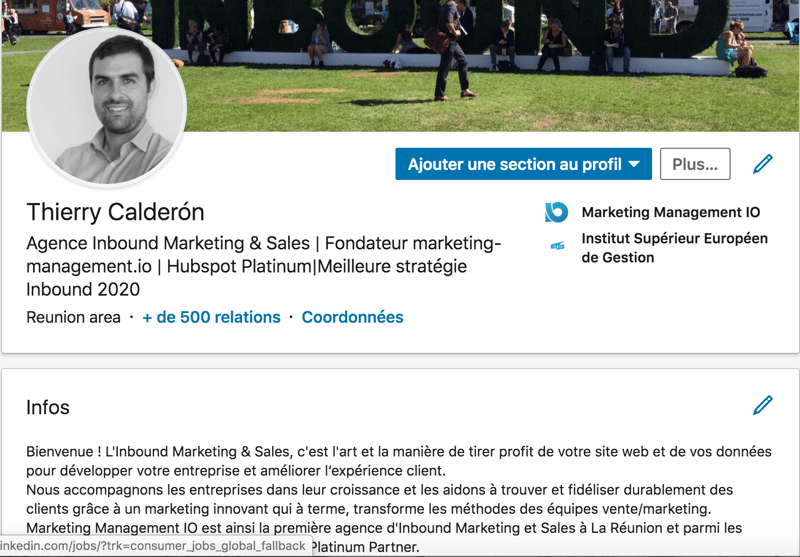The width and height of the screenshot is (800, 557).
Task: Open Thierry Calderón's round profile photo
Action: click(107, 108)
